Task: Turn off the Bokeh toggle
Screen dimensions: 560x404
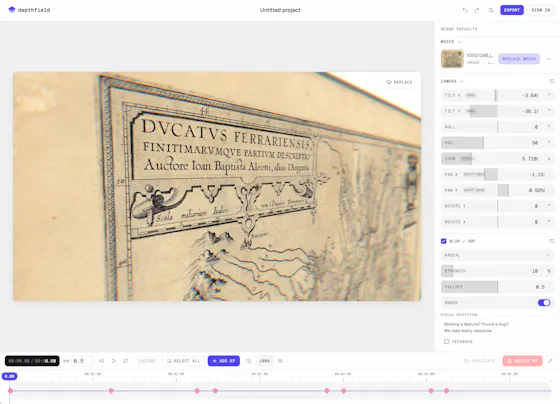Action: coord(544,303)
